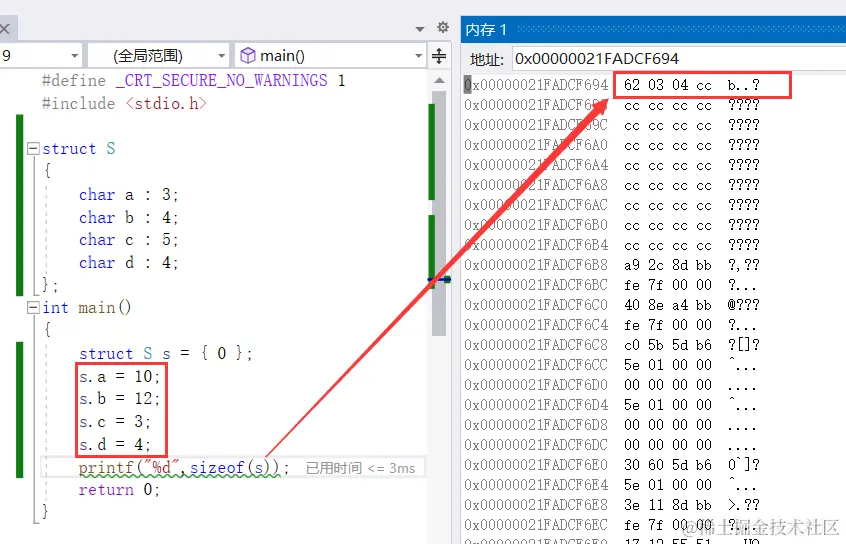Viewport: 846px width, 544px height.
Task: Click bytes 30 60 5d b6
Action: [667, 465]
